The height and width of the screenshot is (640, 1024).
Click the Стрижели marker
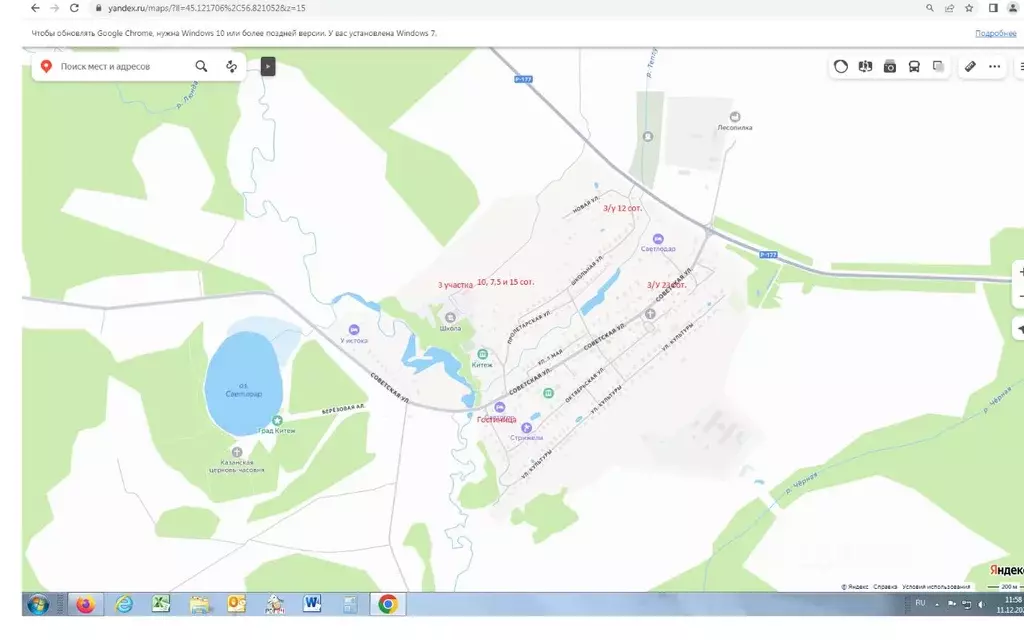(526, 428)
